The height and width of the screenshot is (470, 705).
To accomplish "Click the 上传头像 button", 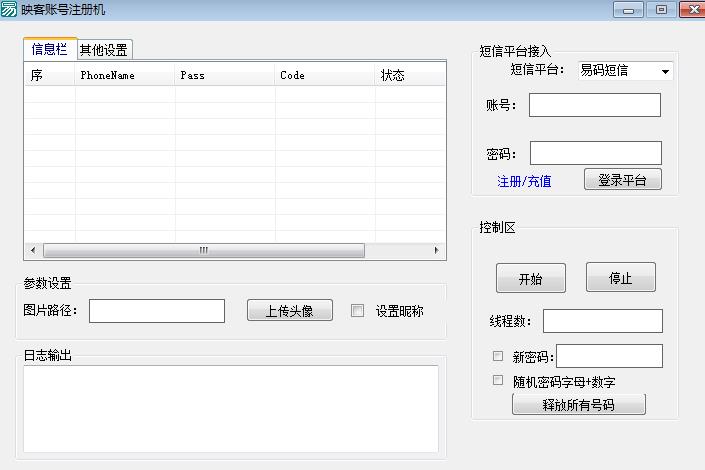I will pyautogui.click(x=289, y=311).
